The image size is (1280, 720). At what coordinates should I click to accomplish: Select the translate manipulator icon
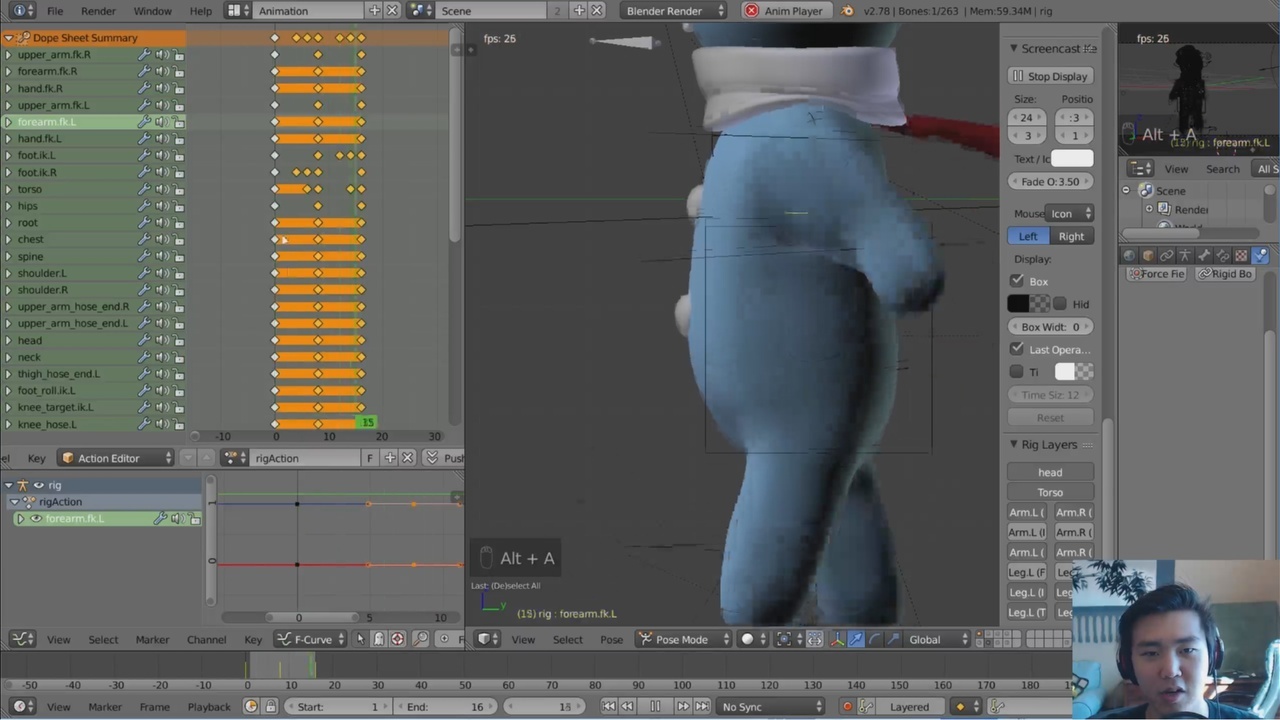point(856,639)
